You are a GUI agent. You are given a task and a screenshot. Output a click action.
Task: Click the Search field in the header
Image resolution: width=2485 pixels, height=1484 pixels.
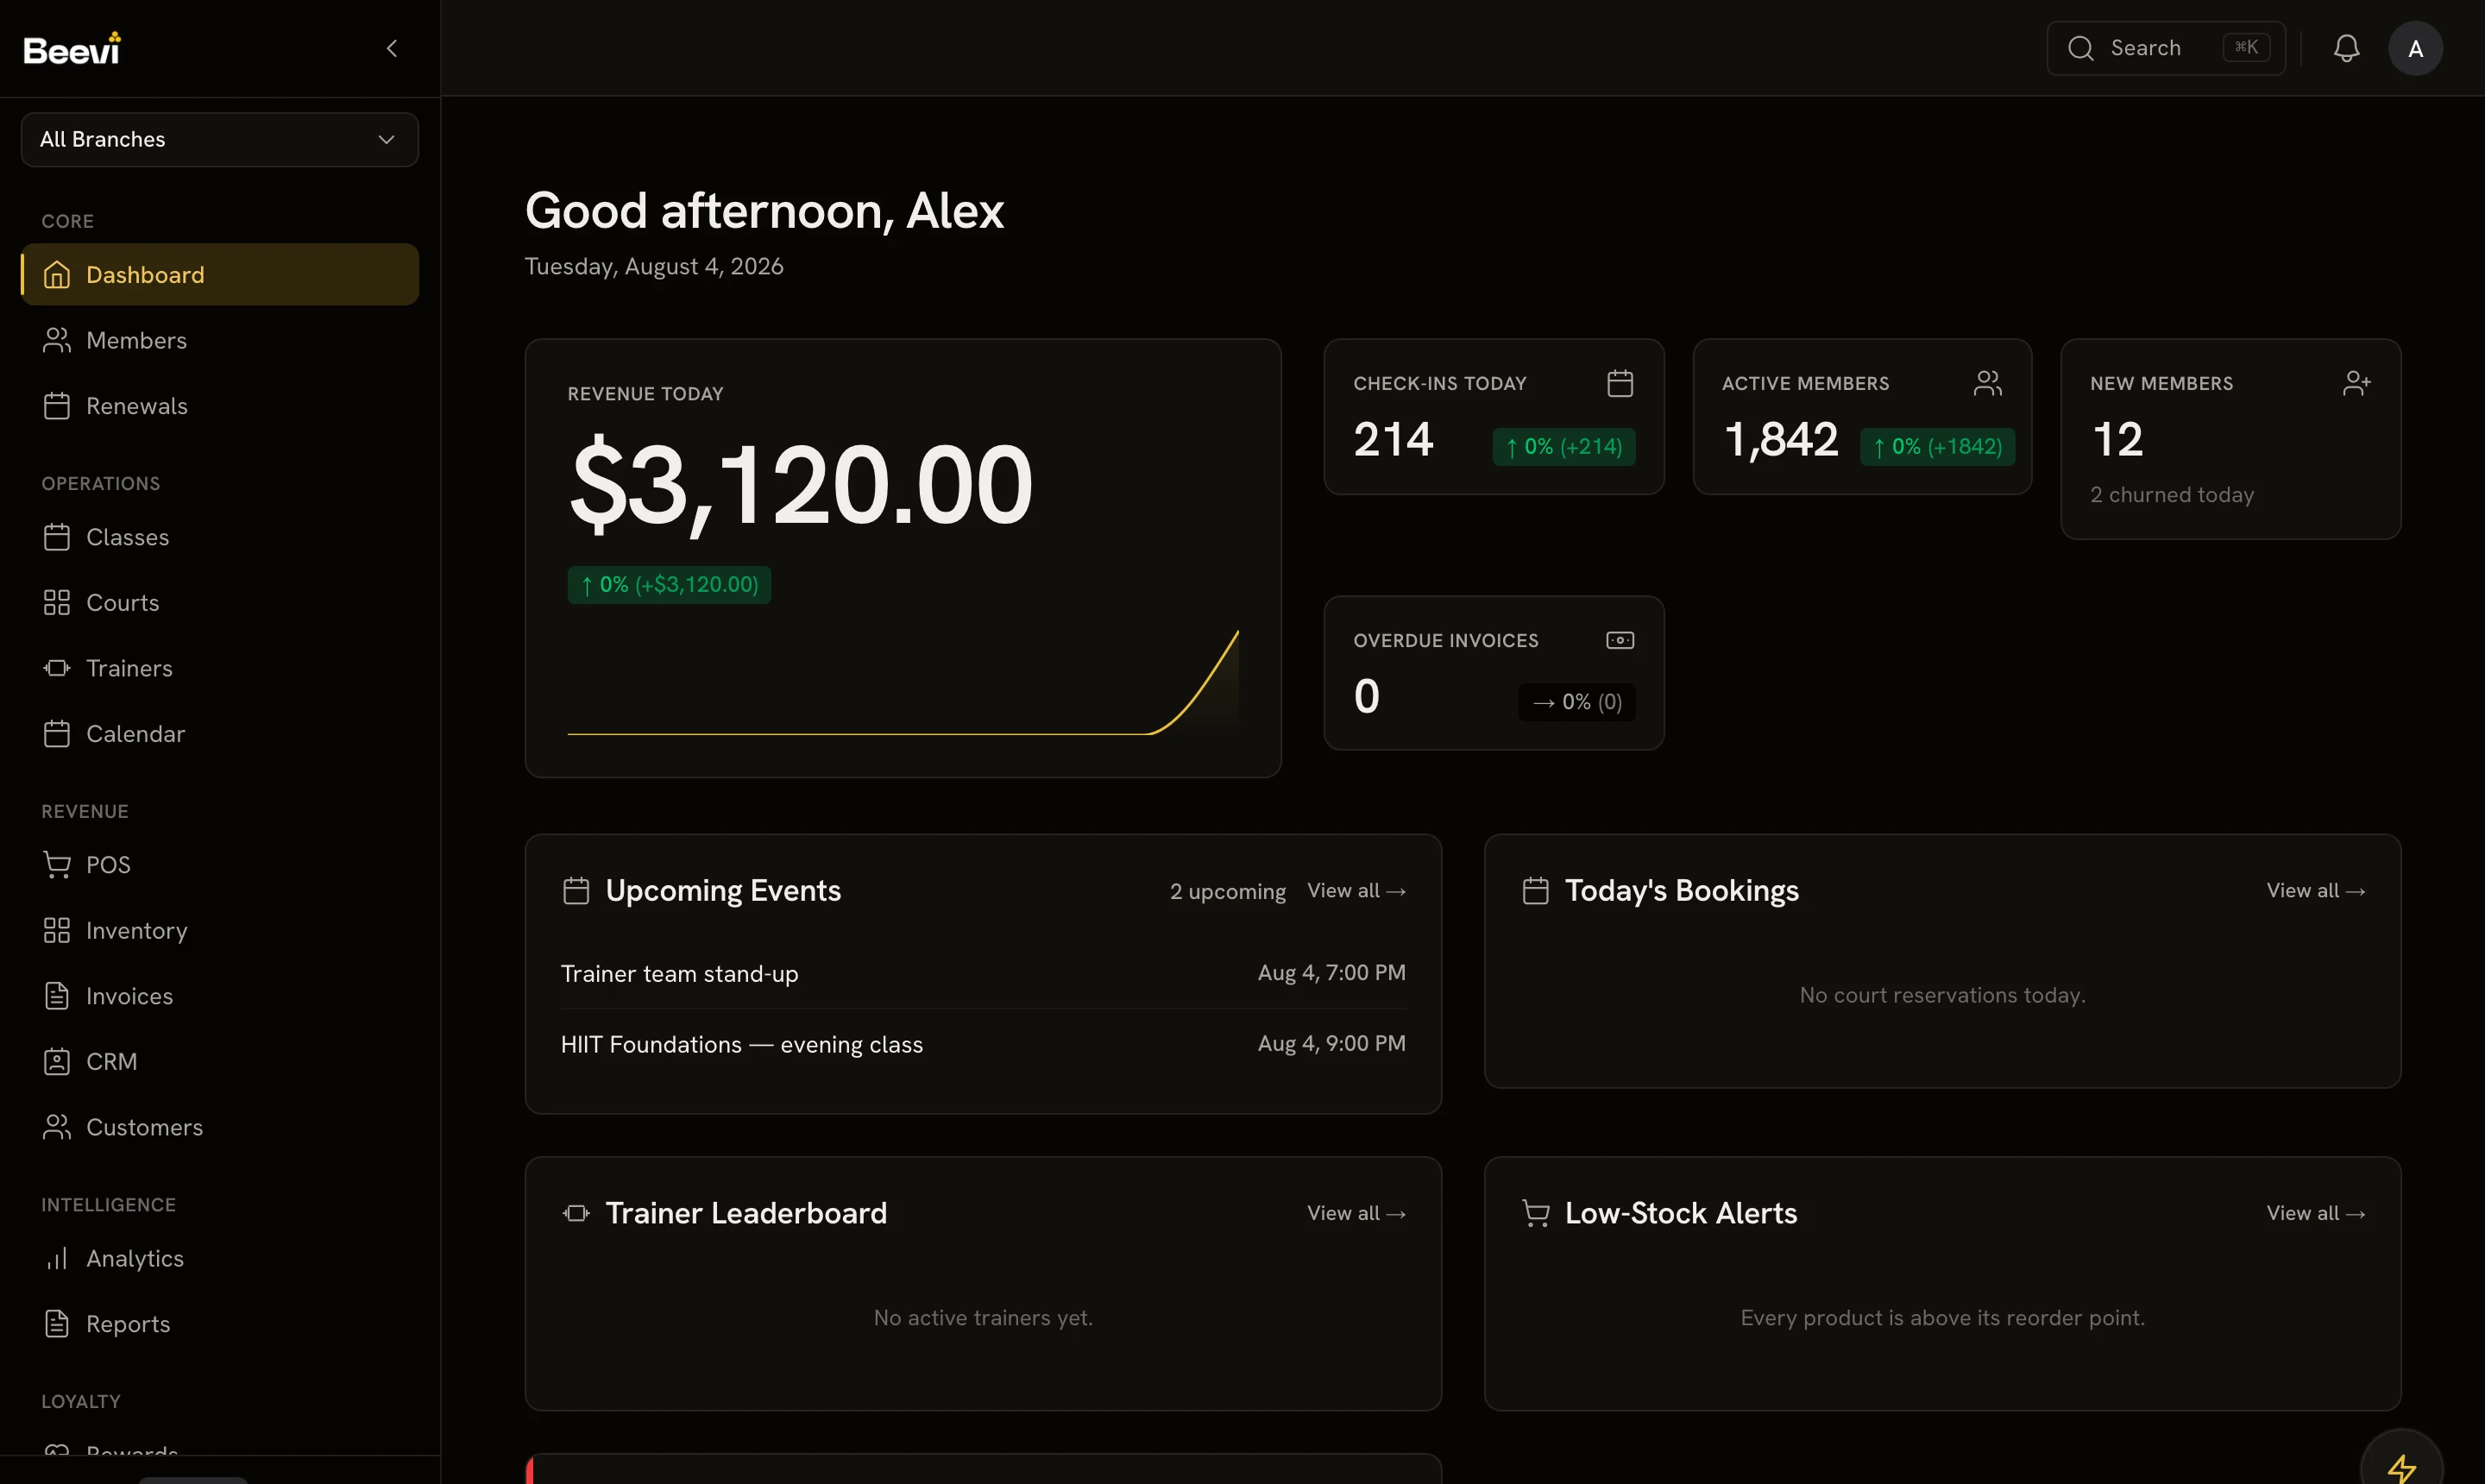click(2165, 48)
